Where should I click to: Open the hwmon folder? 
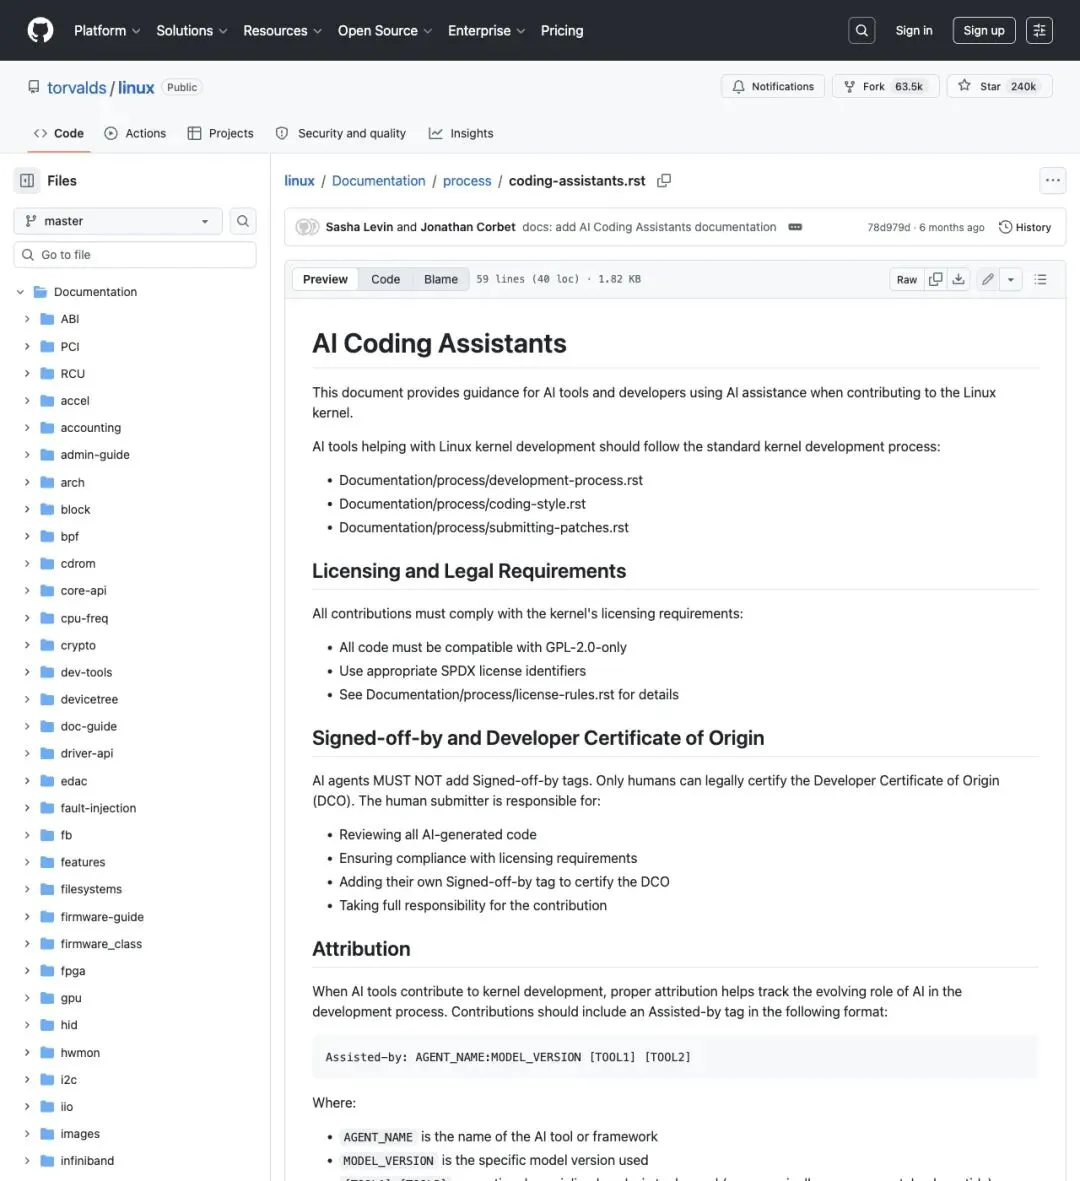(x=80, y=1052)
